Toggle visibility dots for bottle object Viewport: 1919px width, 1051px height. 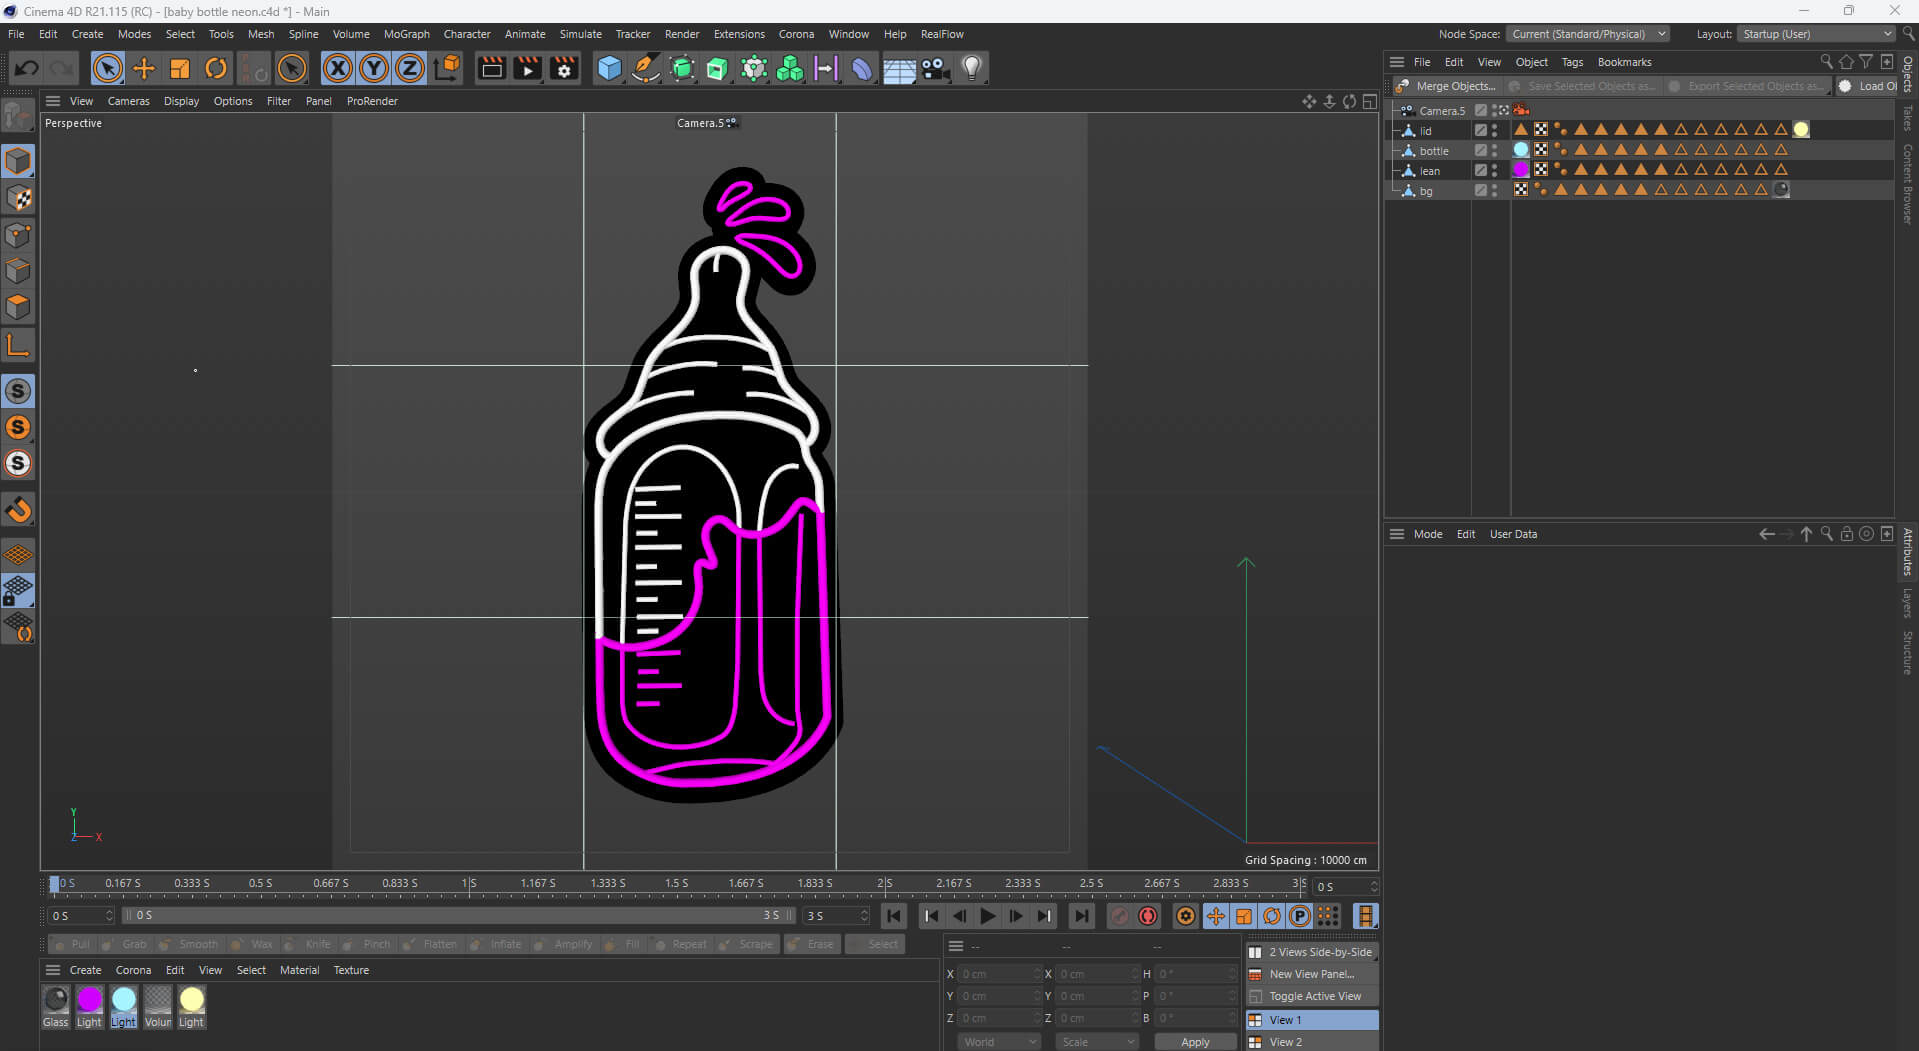(1495, 150)
